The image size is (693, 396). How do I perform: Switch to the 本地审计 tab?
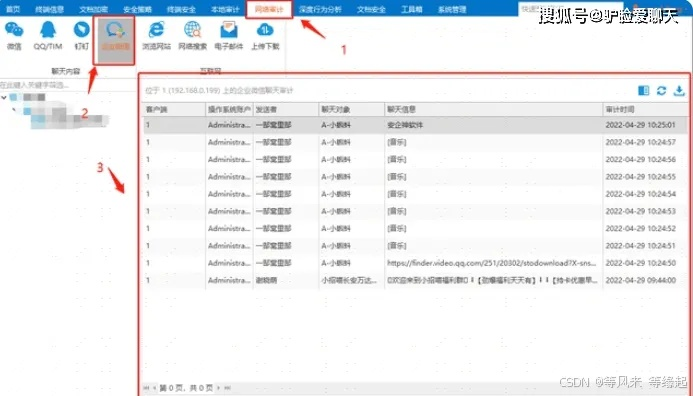[225, 9]
